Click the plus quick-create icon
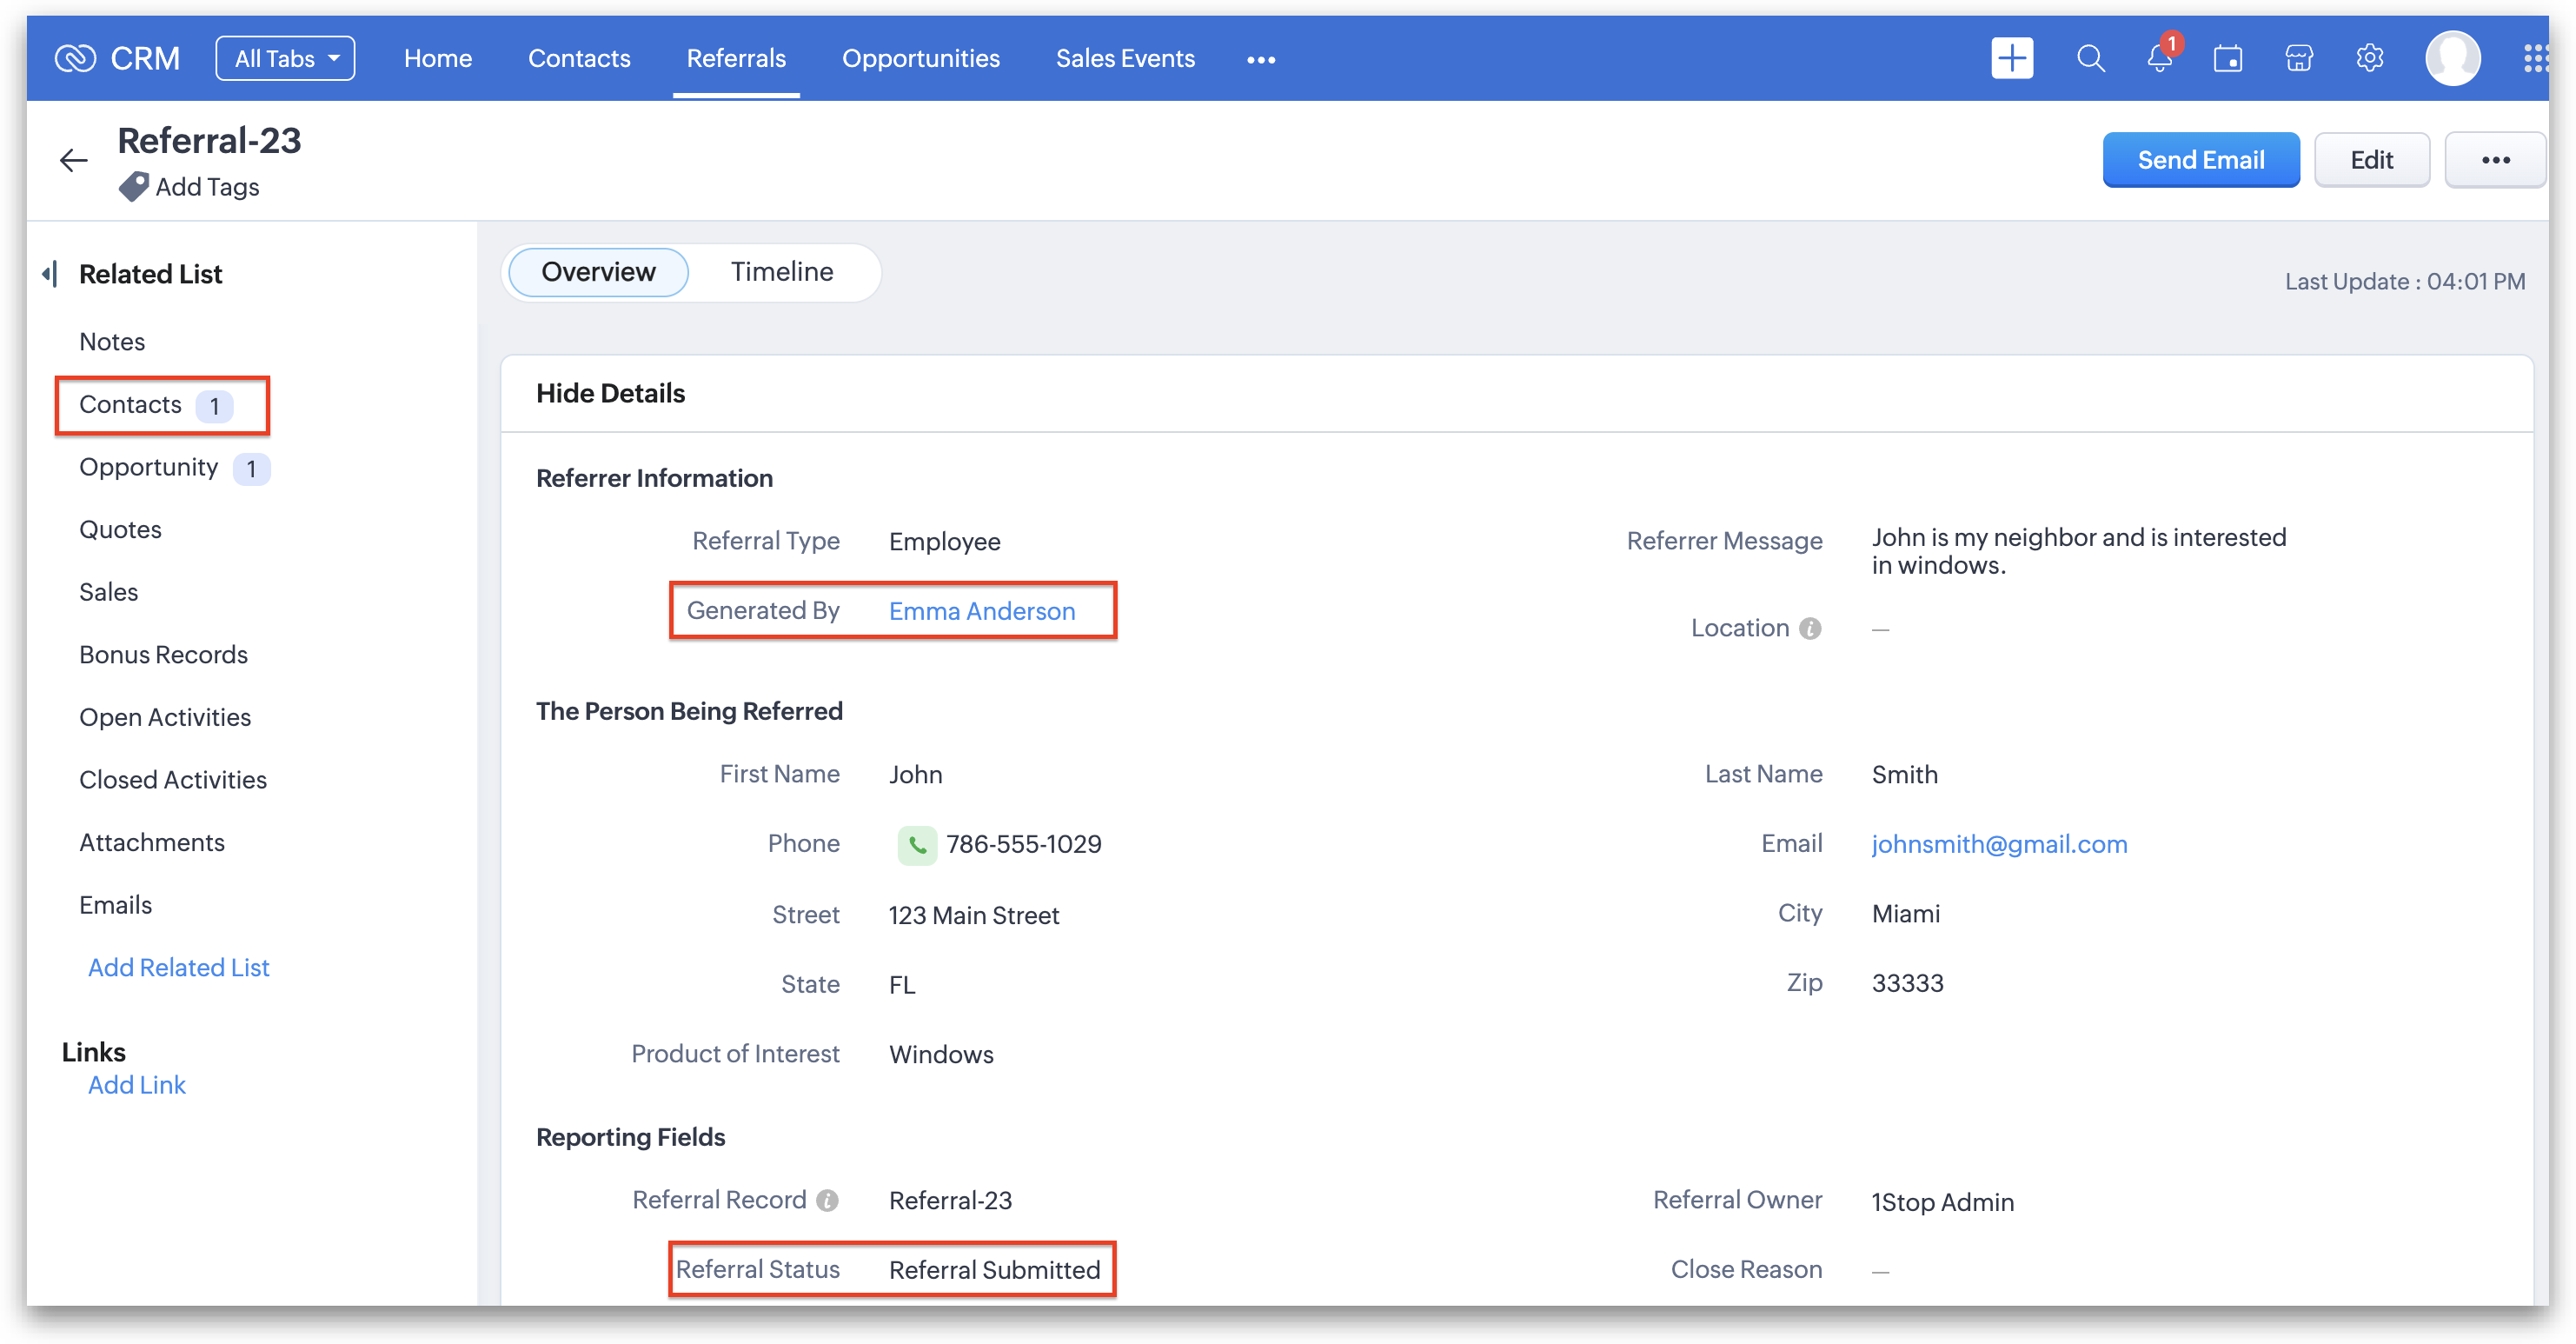This screenshot has height=1344, width=2576. [x=2011, y=59]
